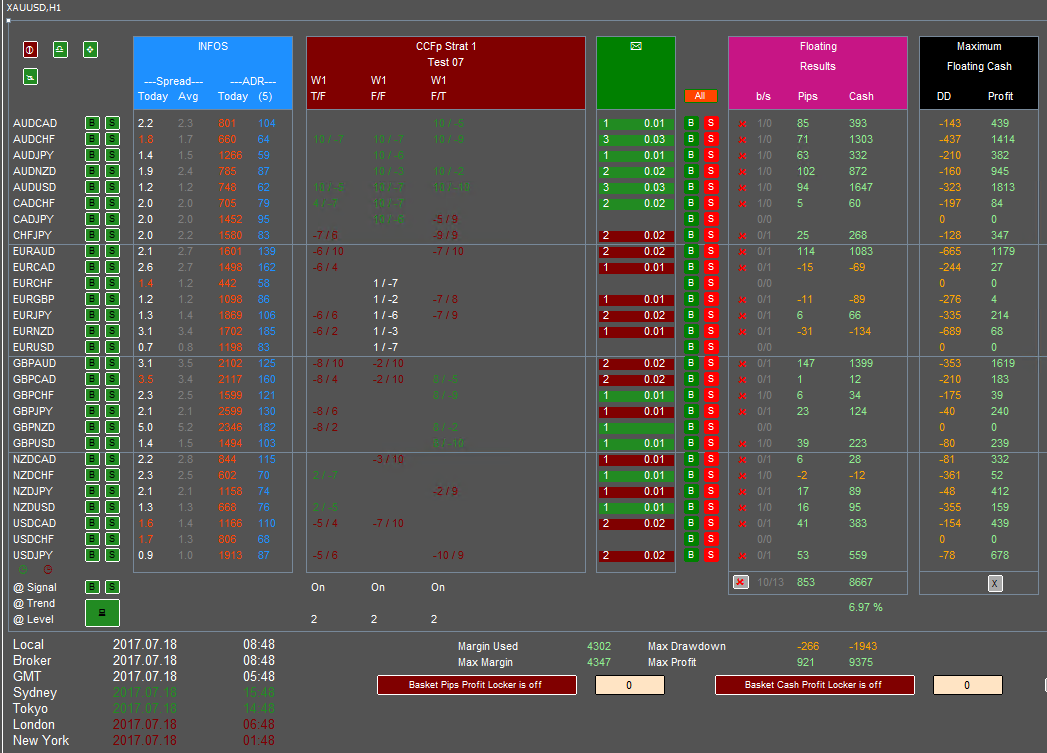This screenshot has width=1047, height=753.
Task: Click green B beside the EURUSD symbol name
Action: click(x=92, y=347)
